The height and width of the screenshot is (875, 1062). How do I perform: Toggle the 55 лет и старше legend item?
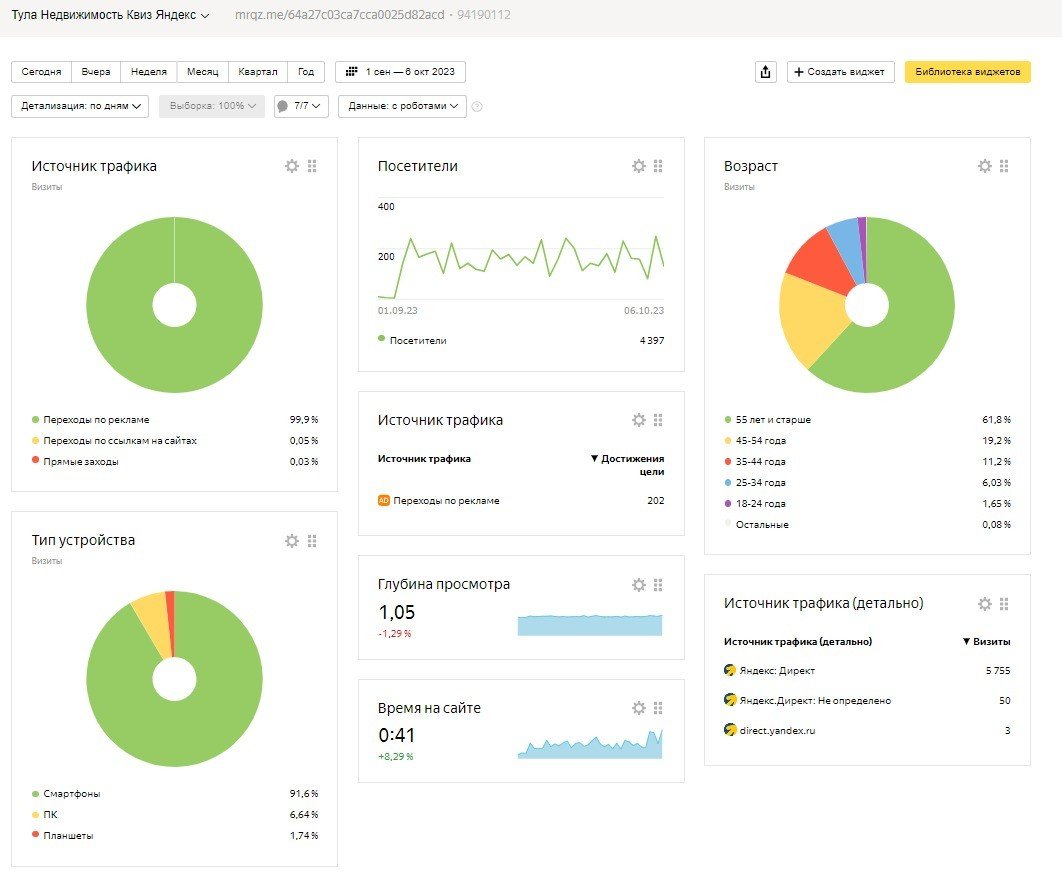772,420
